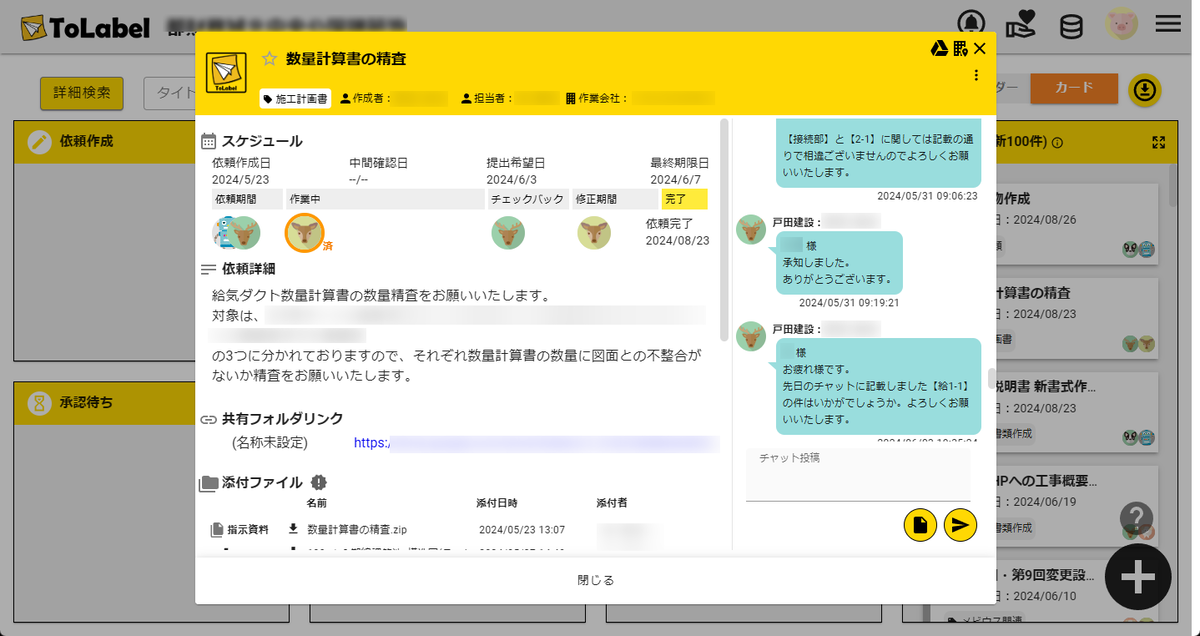The image size is (1200, 636).
Task: Download 数量計算書の精査.zip via download arrow
Action: [x=293, y=529]
